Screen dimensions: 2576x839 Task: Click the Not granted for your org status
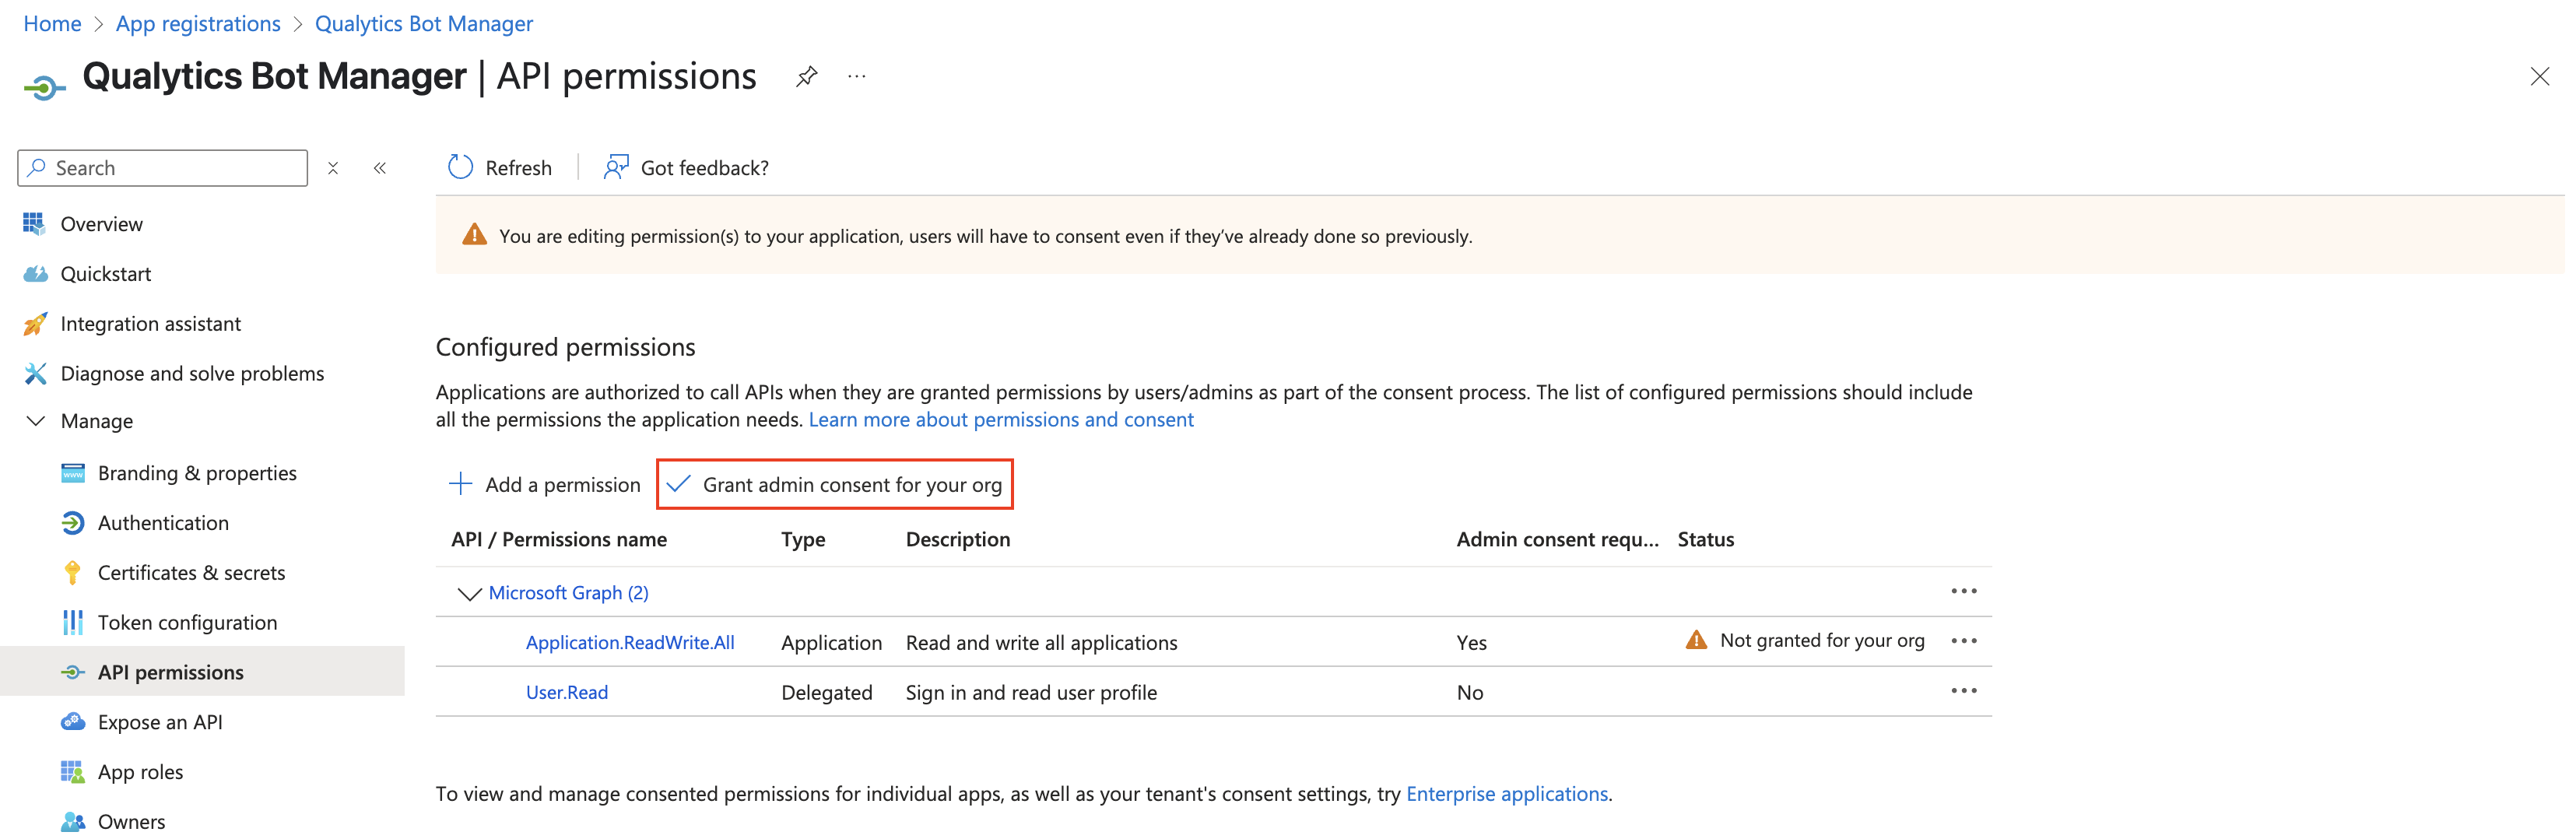point(1822,640)
